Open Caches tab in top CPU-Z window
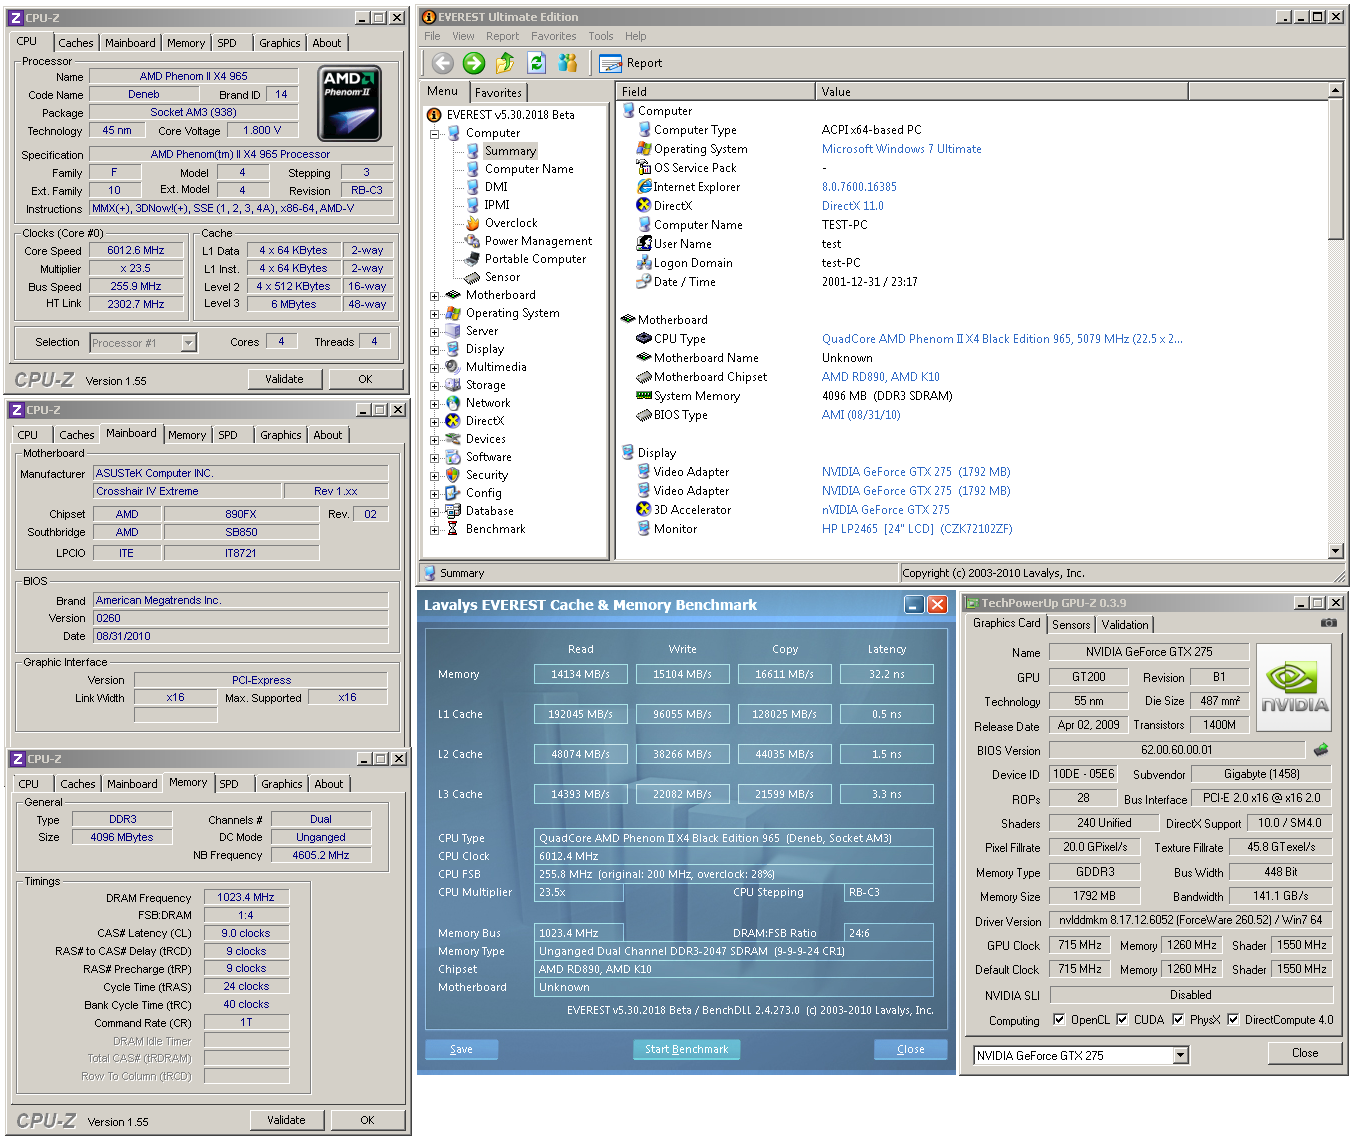Viewport: 1354px width, 1139px height. (76, 43)
